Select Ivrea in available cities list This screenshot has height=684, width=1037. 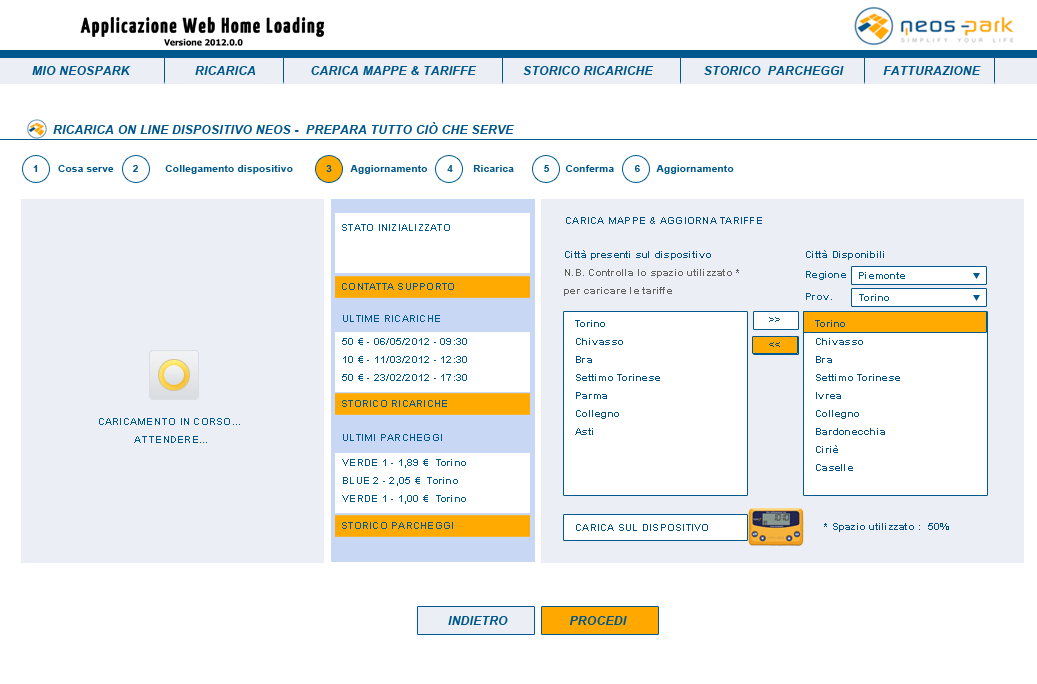[829, 396]
